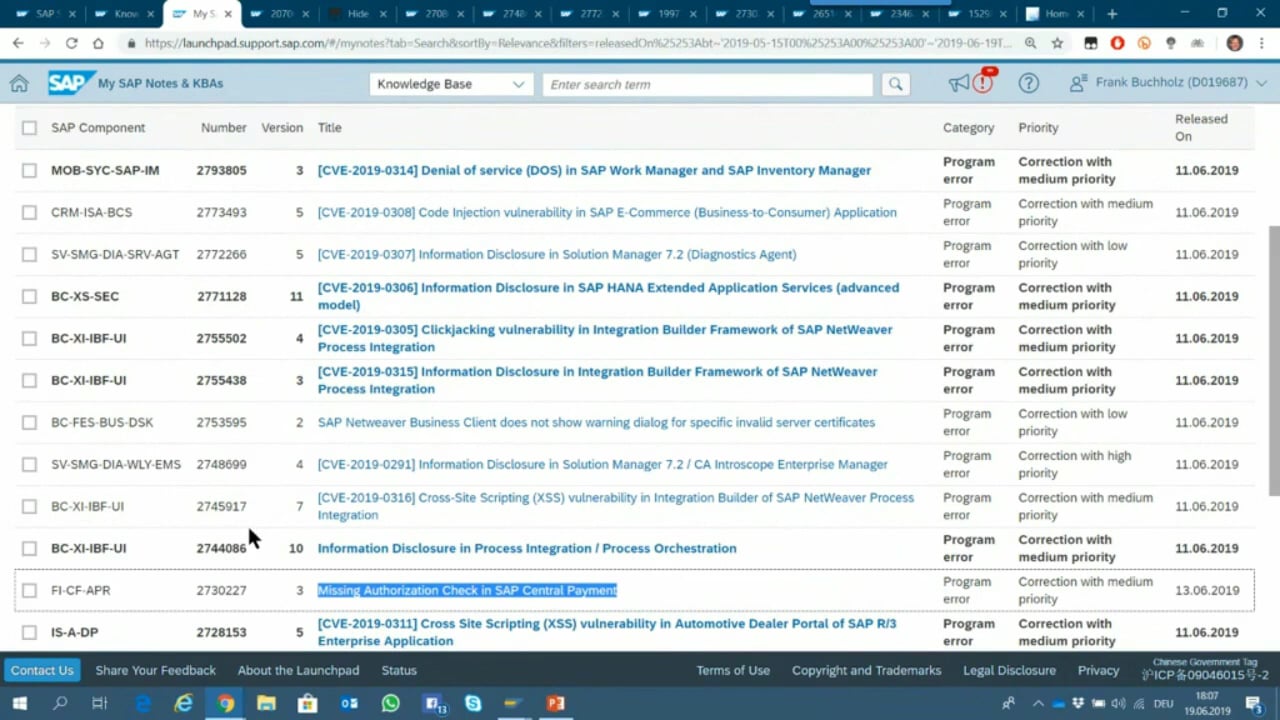This screenshot has width=1280, height=720.
Task: Bookmark this page with the star icon
Action: pos(1057,43)
